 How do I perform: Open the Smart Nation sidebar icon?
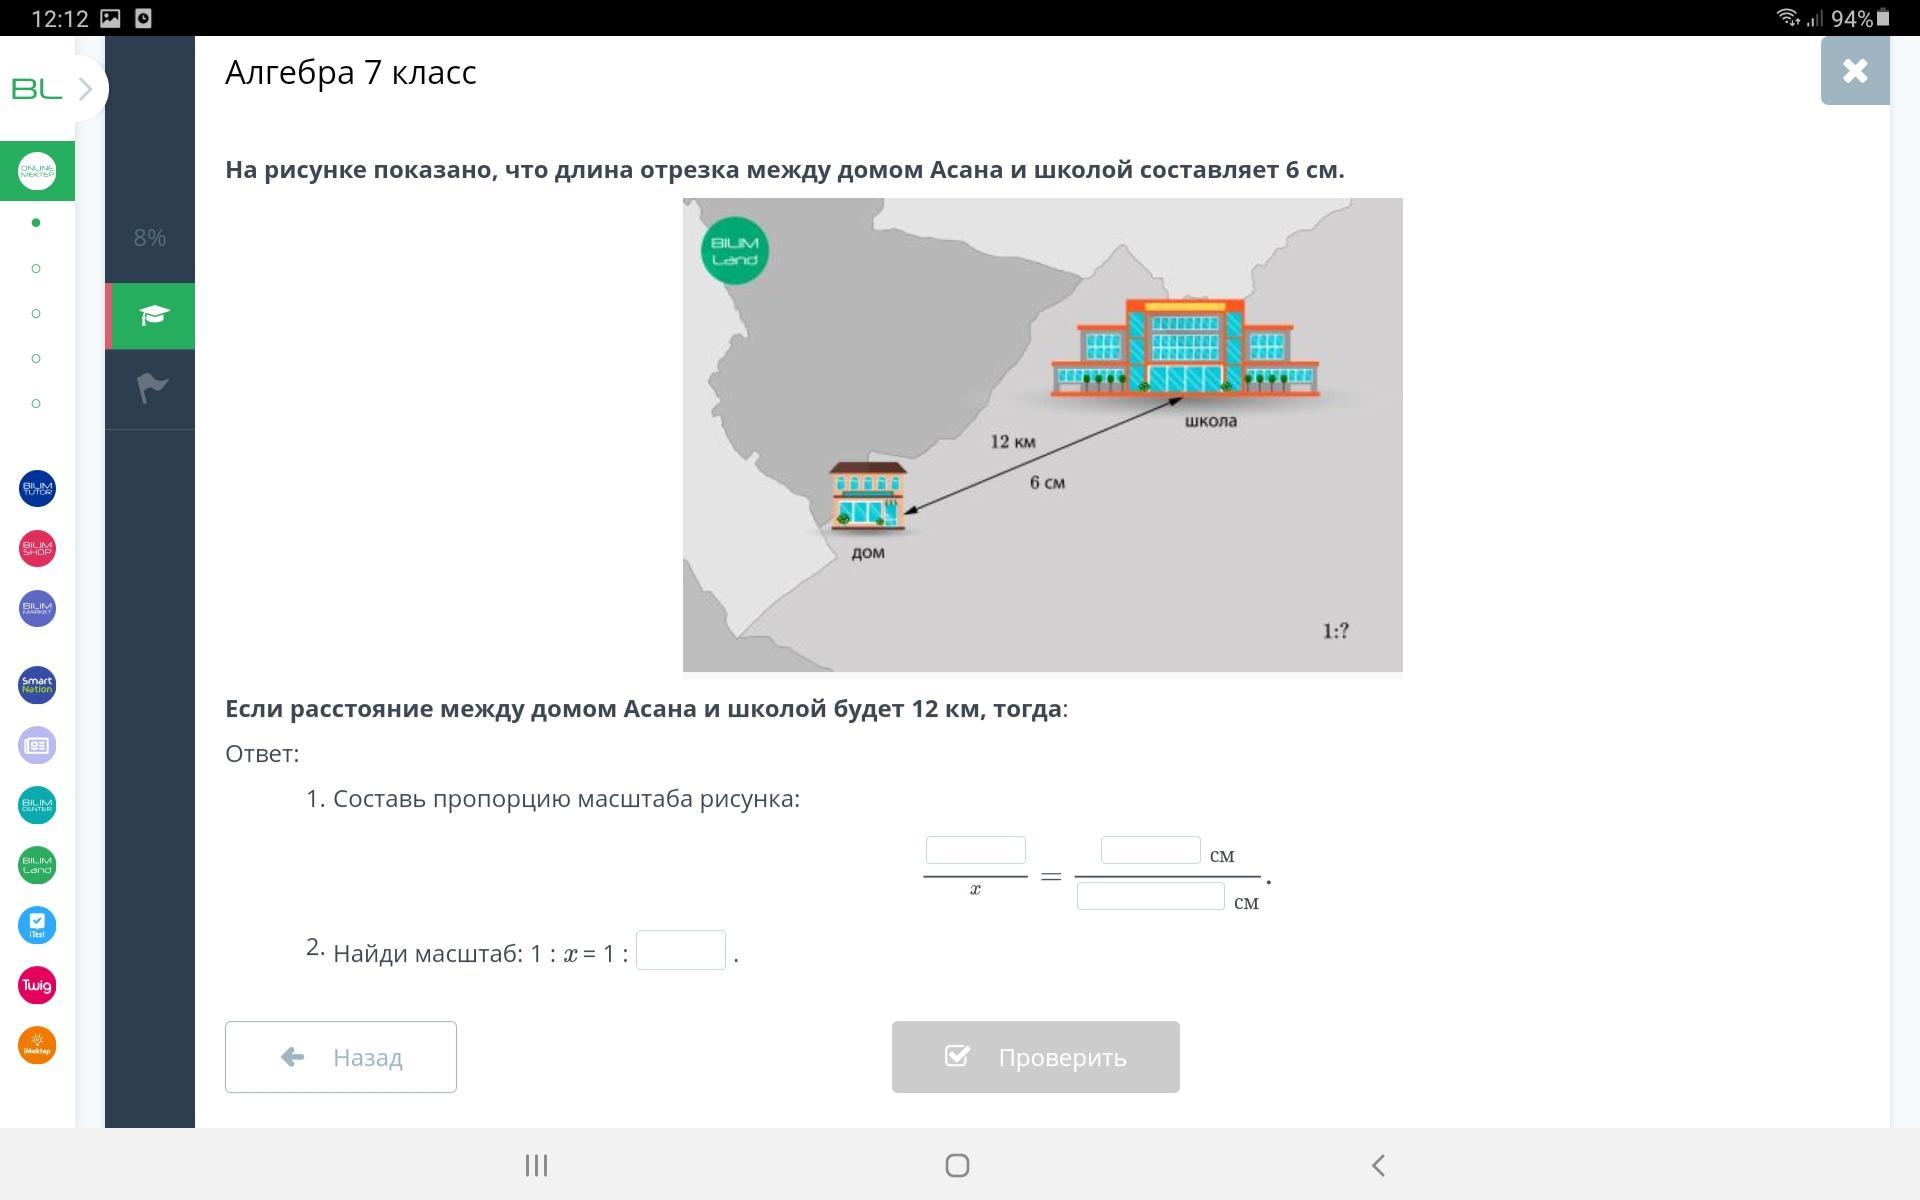37,685
